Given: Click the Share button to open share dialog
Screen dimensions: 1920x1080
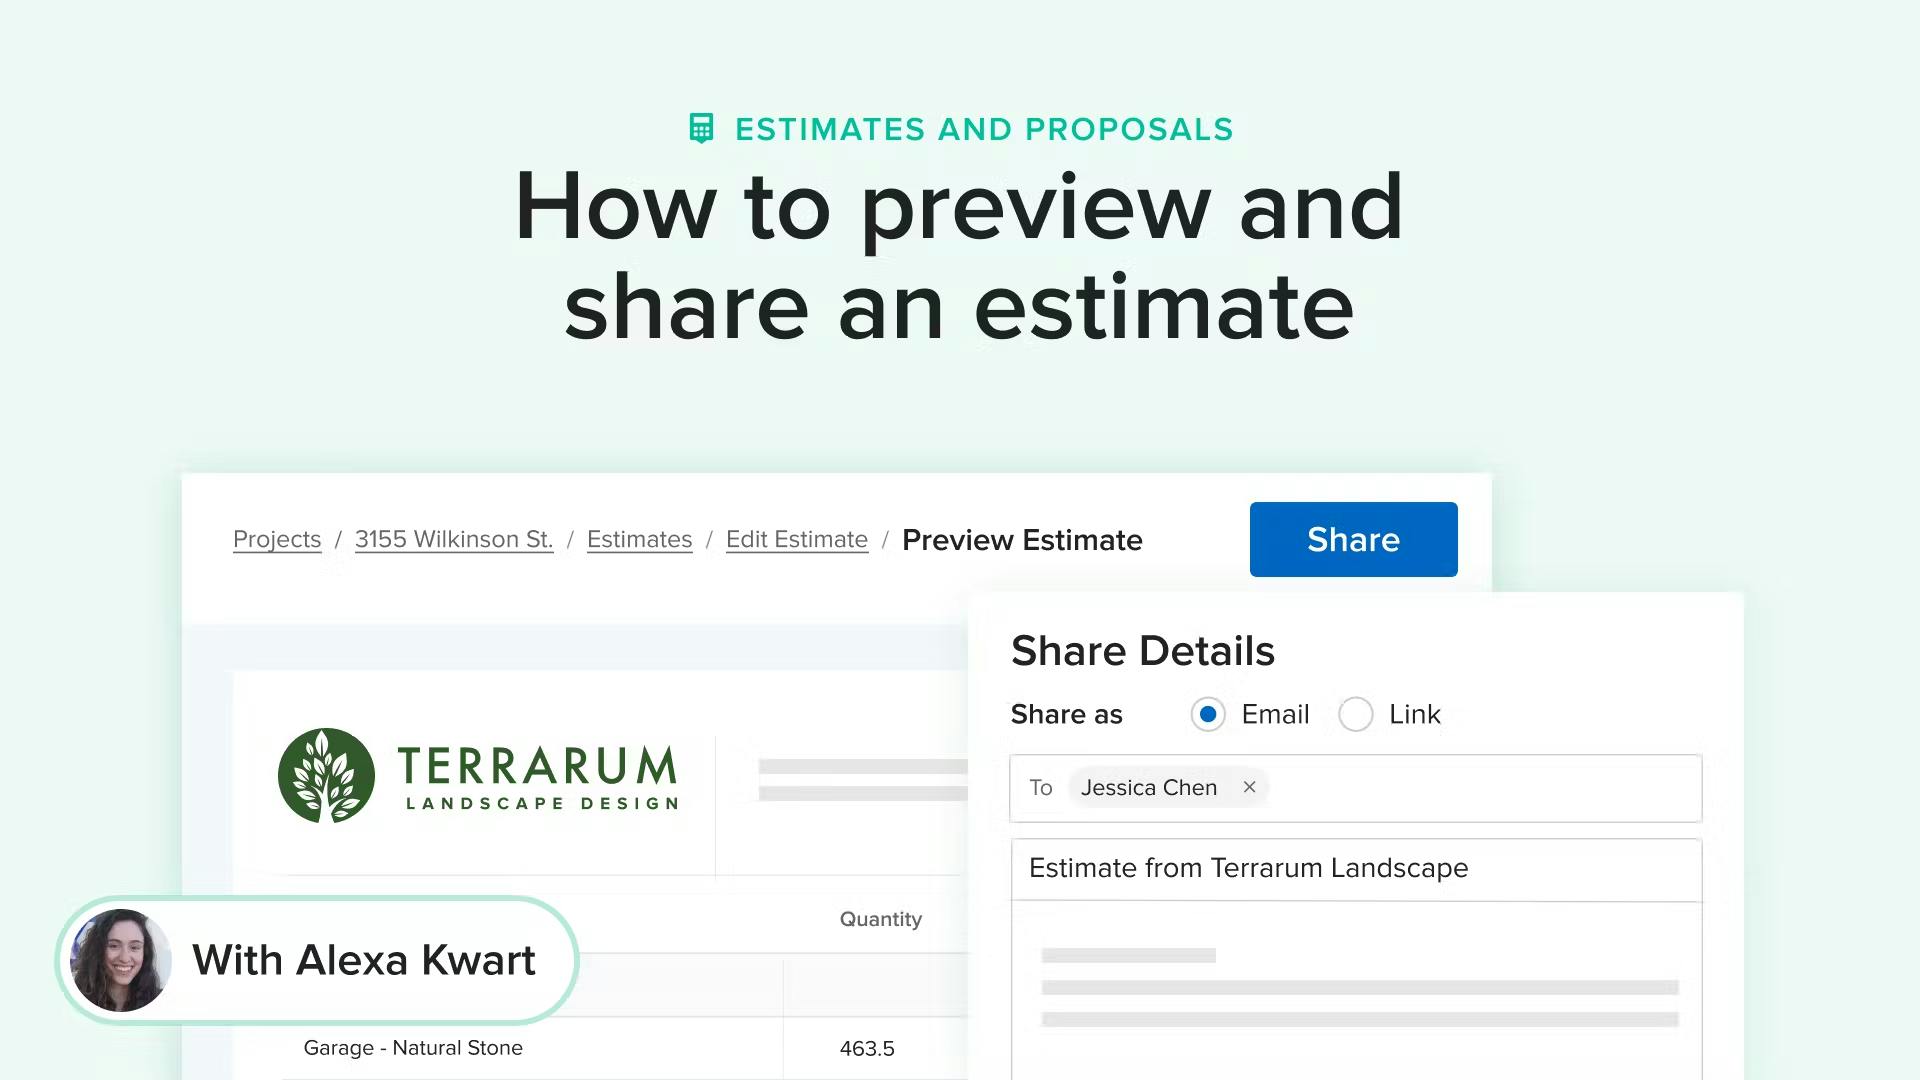Looking at the screenshot, I should [x=1352, y=539].
